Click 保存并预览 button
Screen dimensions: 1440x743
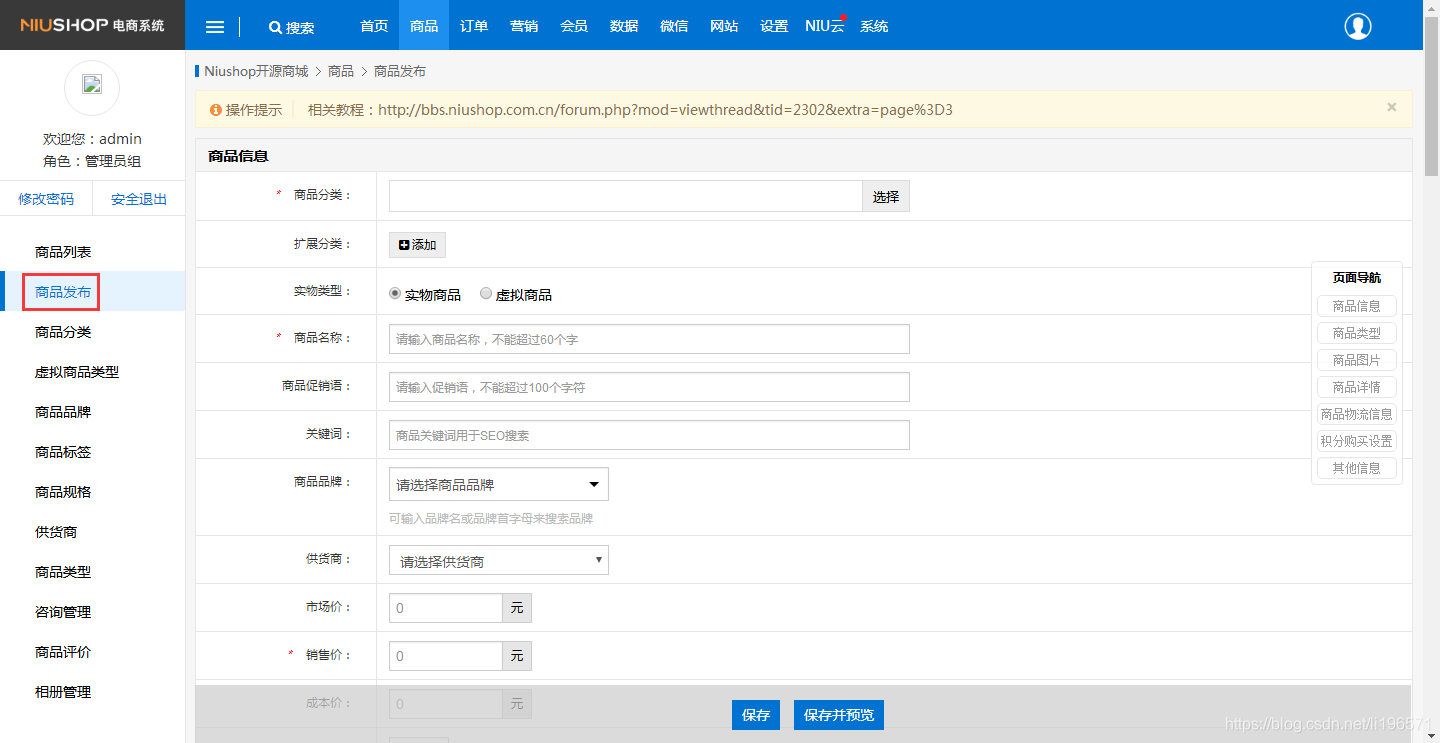839,715
